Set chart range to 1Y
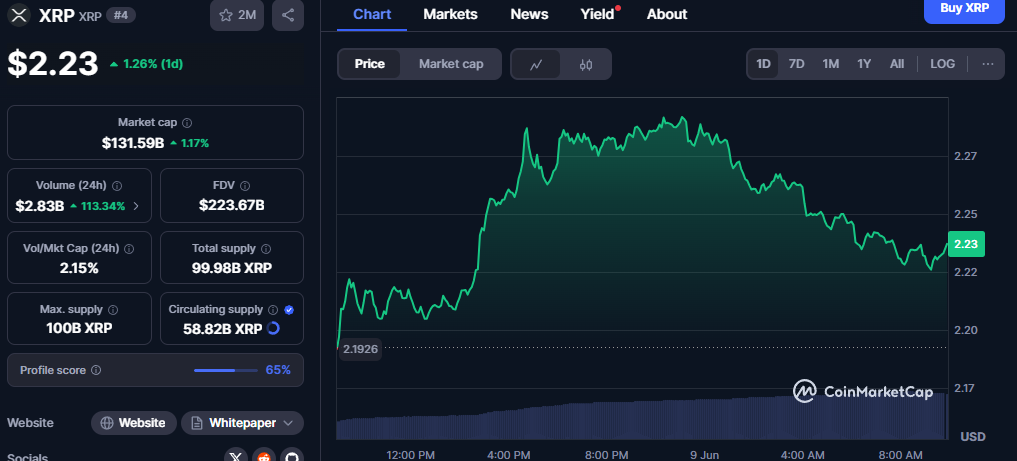Viewport: 1017px width, 461px height. tap(864, 64)
